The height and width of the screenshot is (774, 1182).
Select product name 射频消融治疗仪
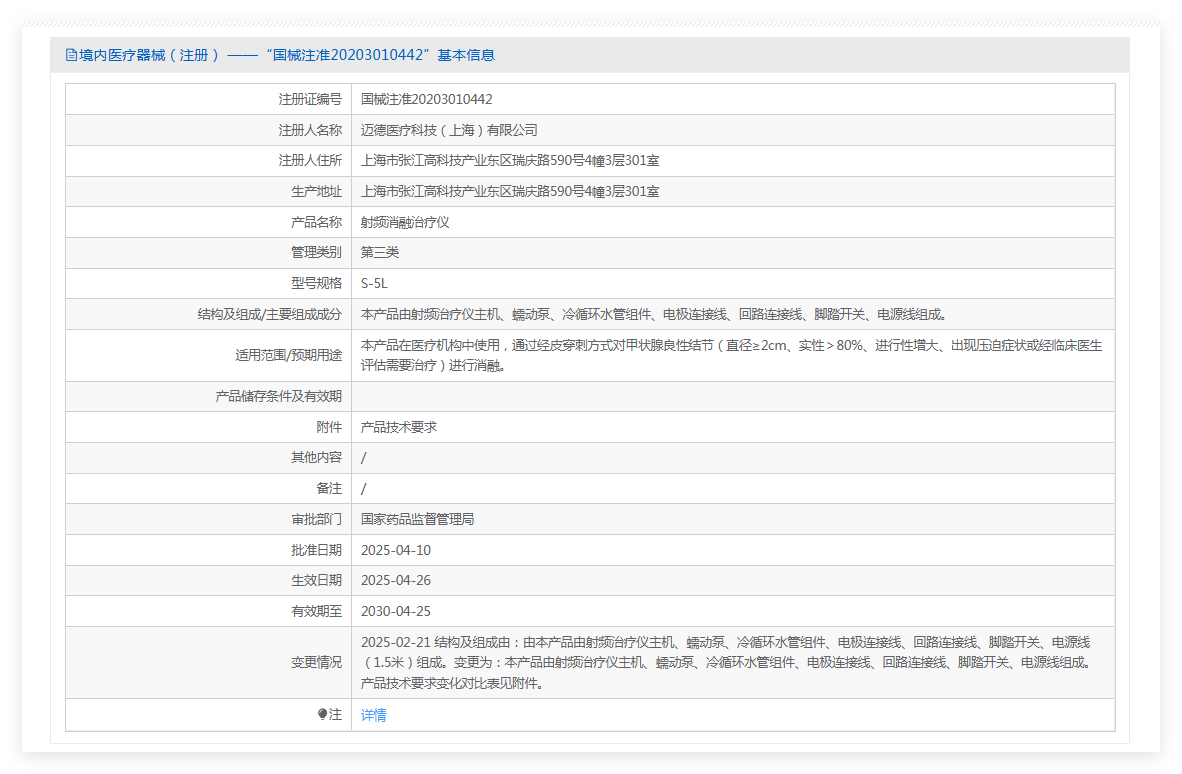click(405, 222)
